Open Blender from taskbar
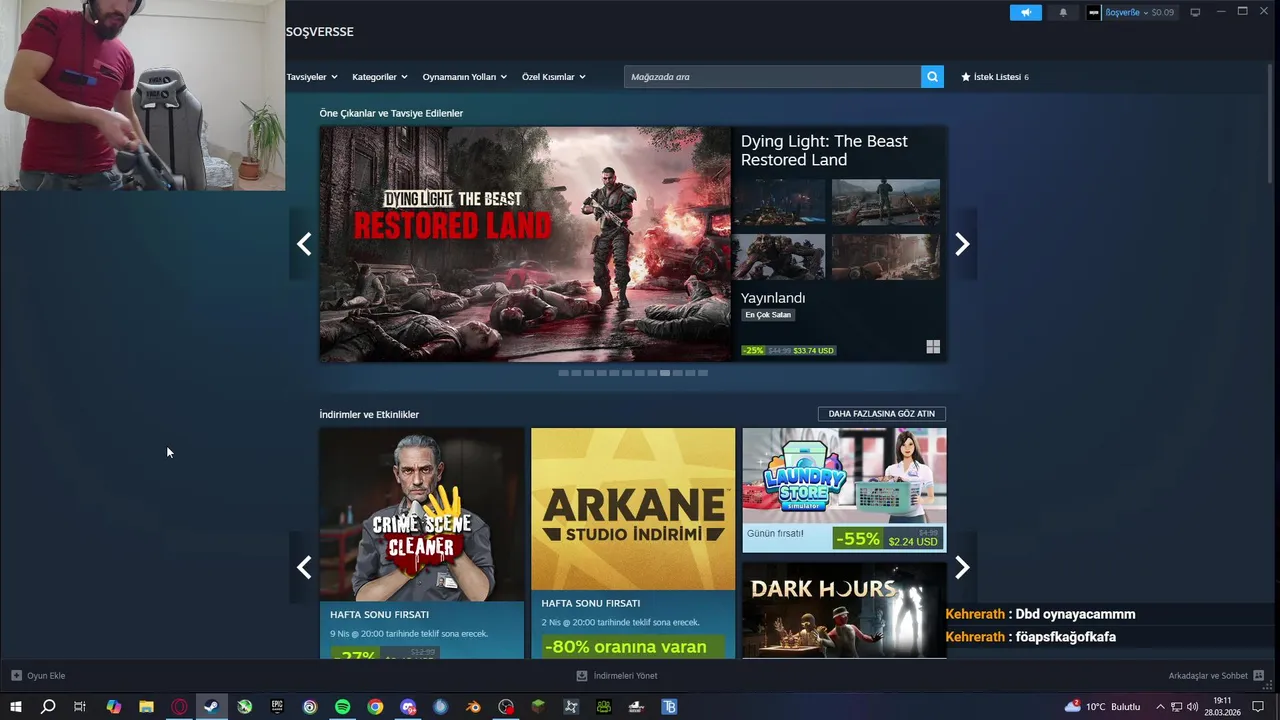This screenshot has width=1280, height=720. pyautogui.click(x=473, y=707)
